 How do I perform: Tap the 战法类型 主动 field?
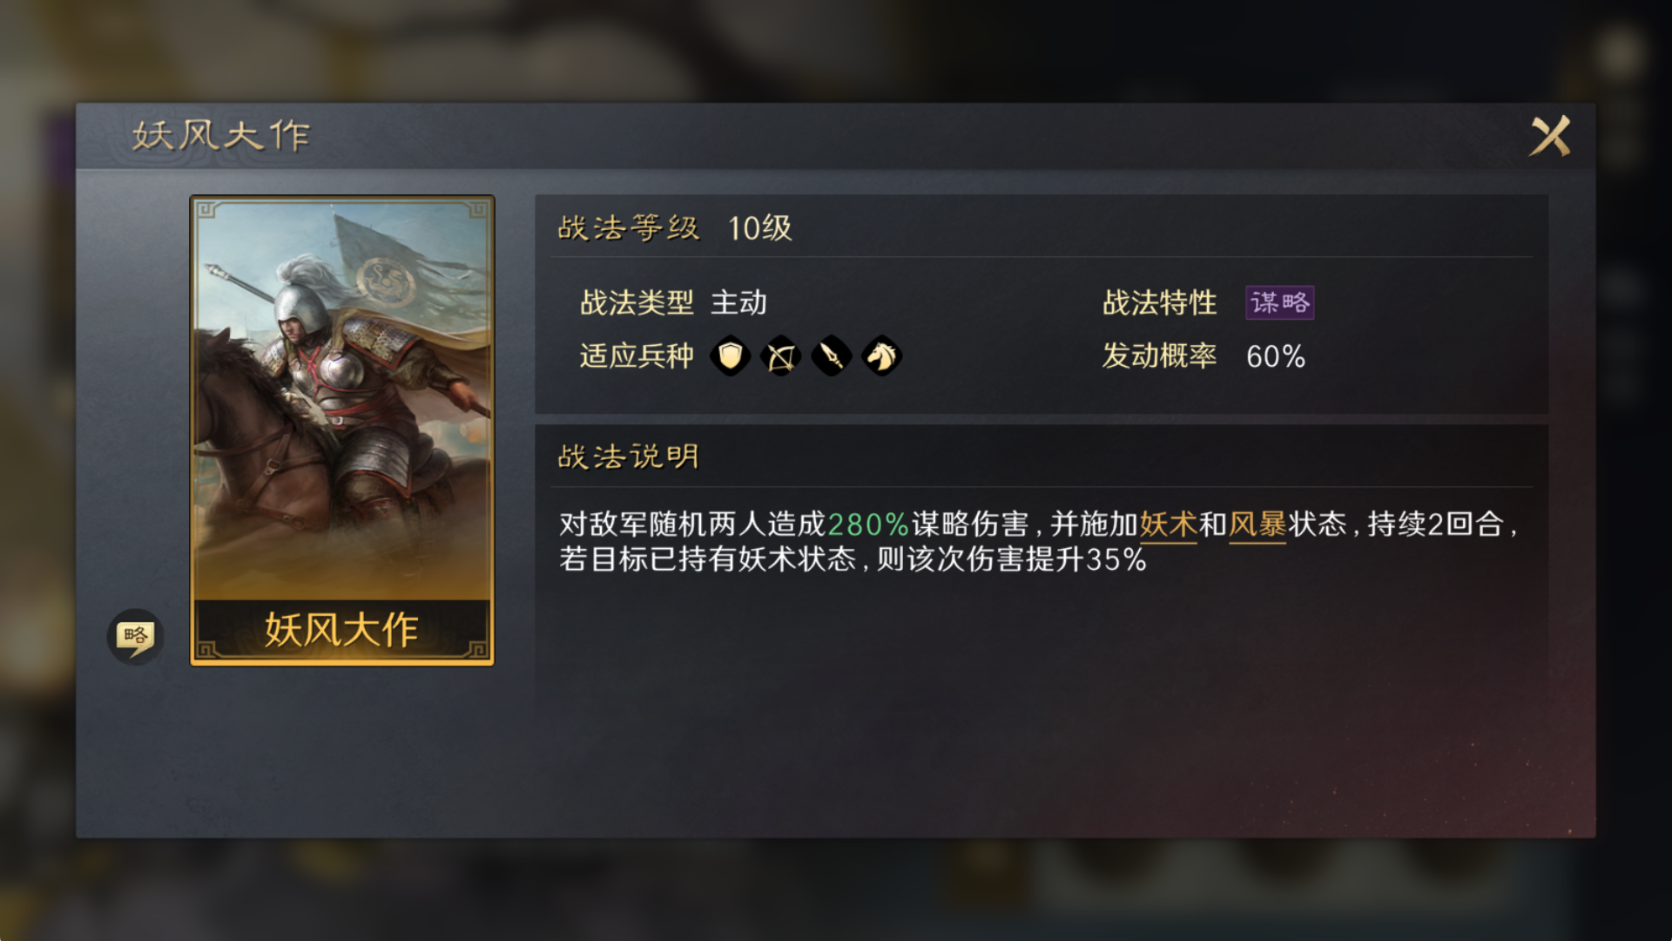click(x=674, y=303)
